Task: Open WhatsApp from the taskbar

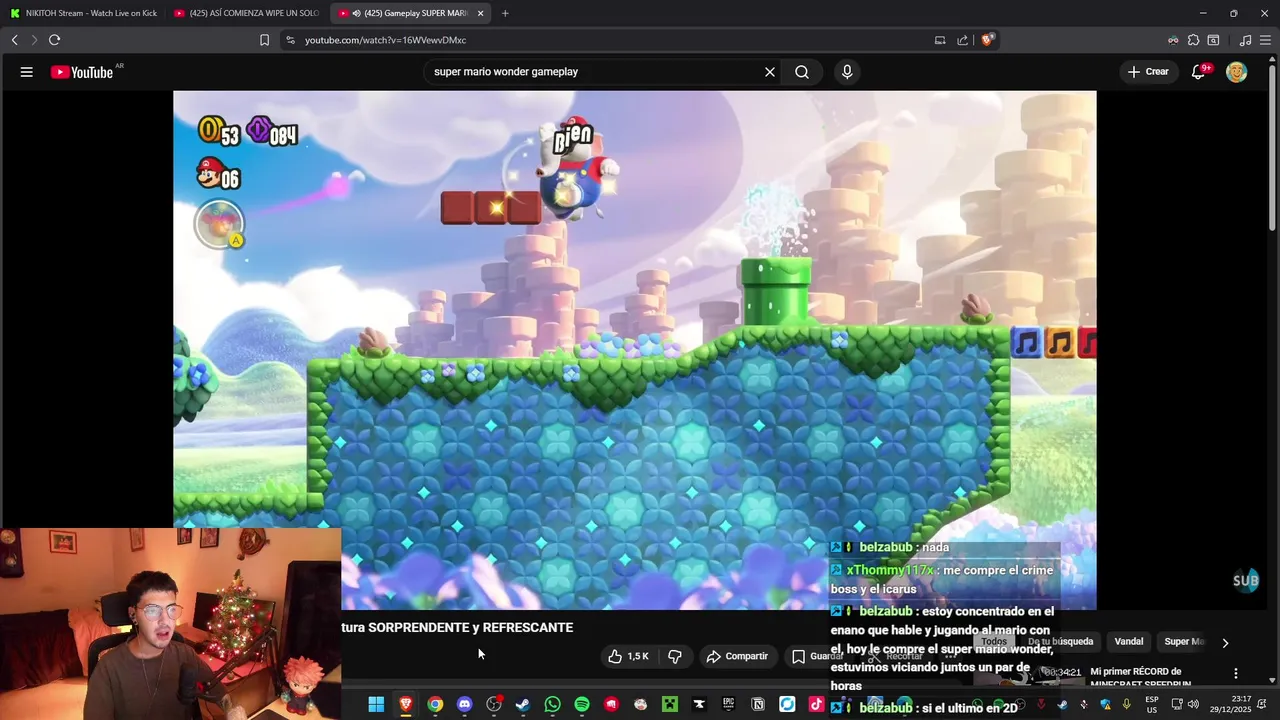Action: (x=552, y=705)
